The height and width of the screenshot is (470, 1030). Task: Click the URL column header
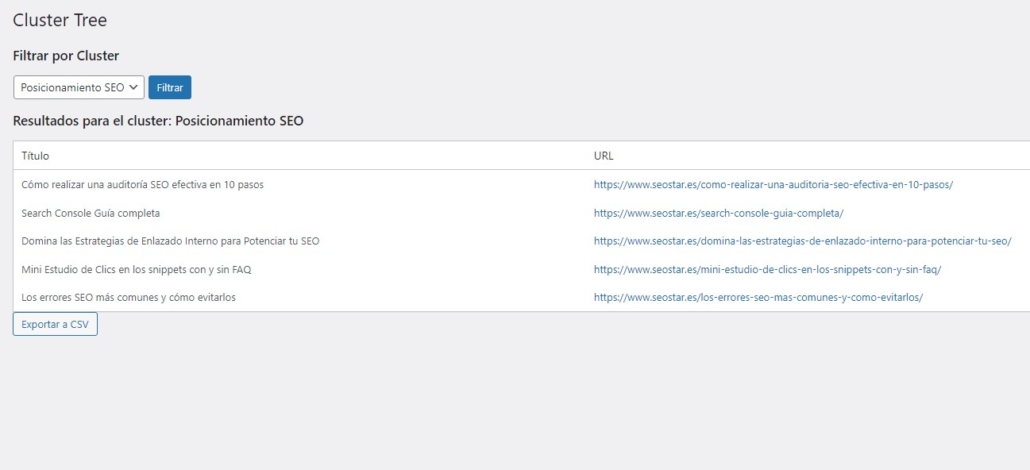coord(603,156)
